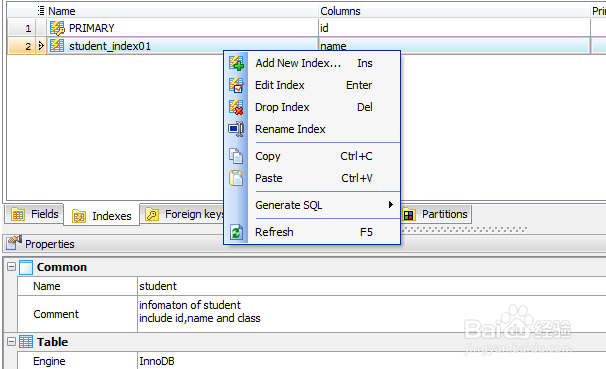Sort by the Columns column header

pos(454,11)
